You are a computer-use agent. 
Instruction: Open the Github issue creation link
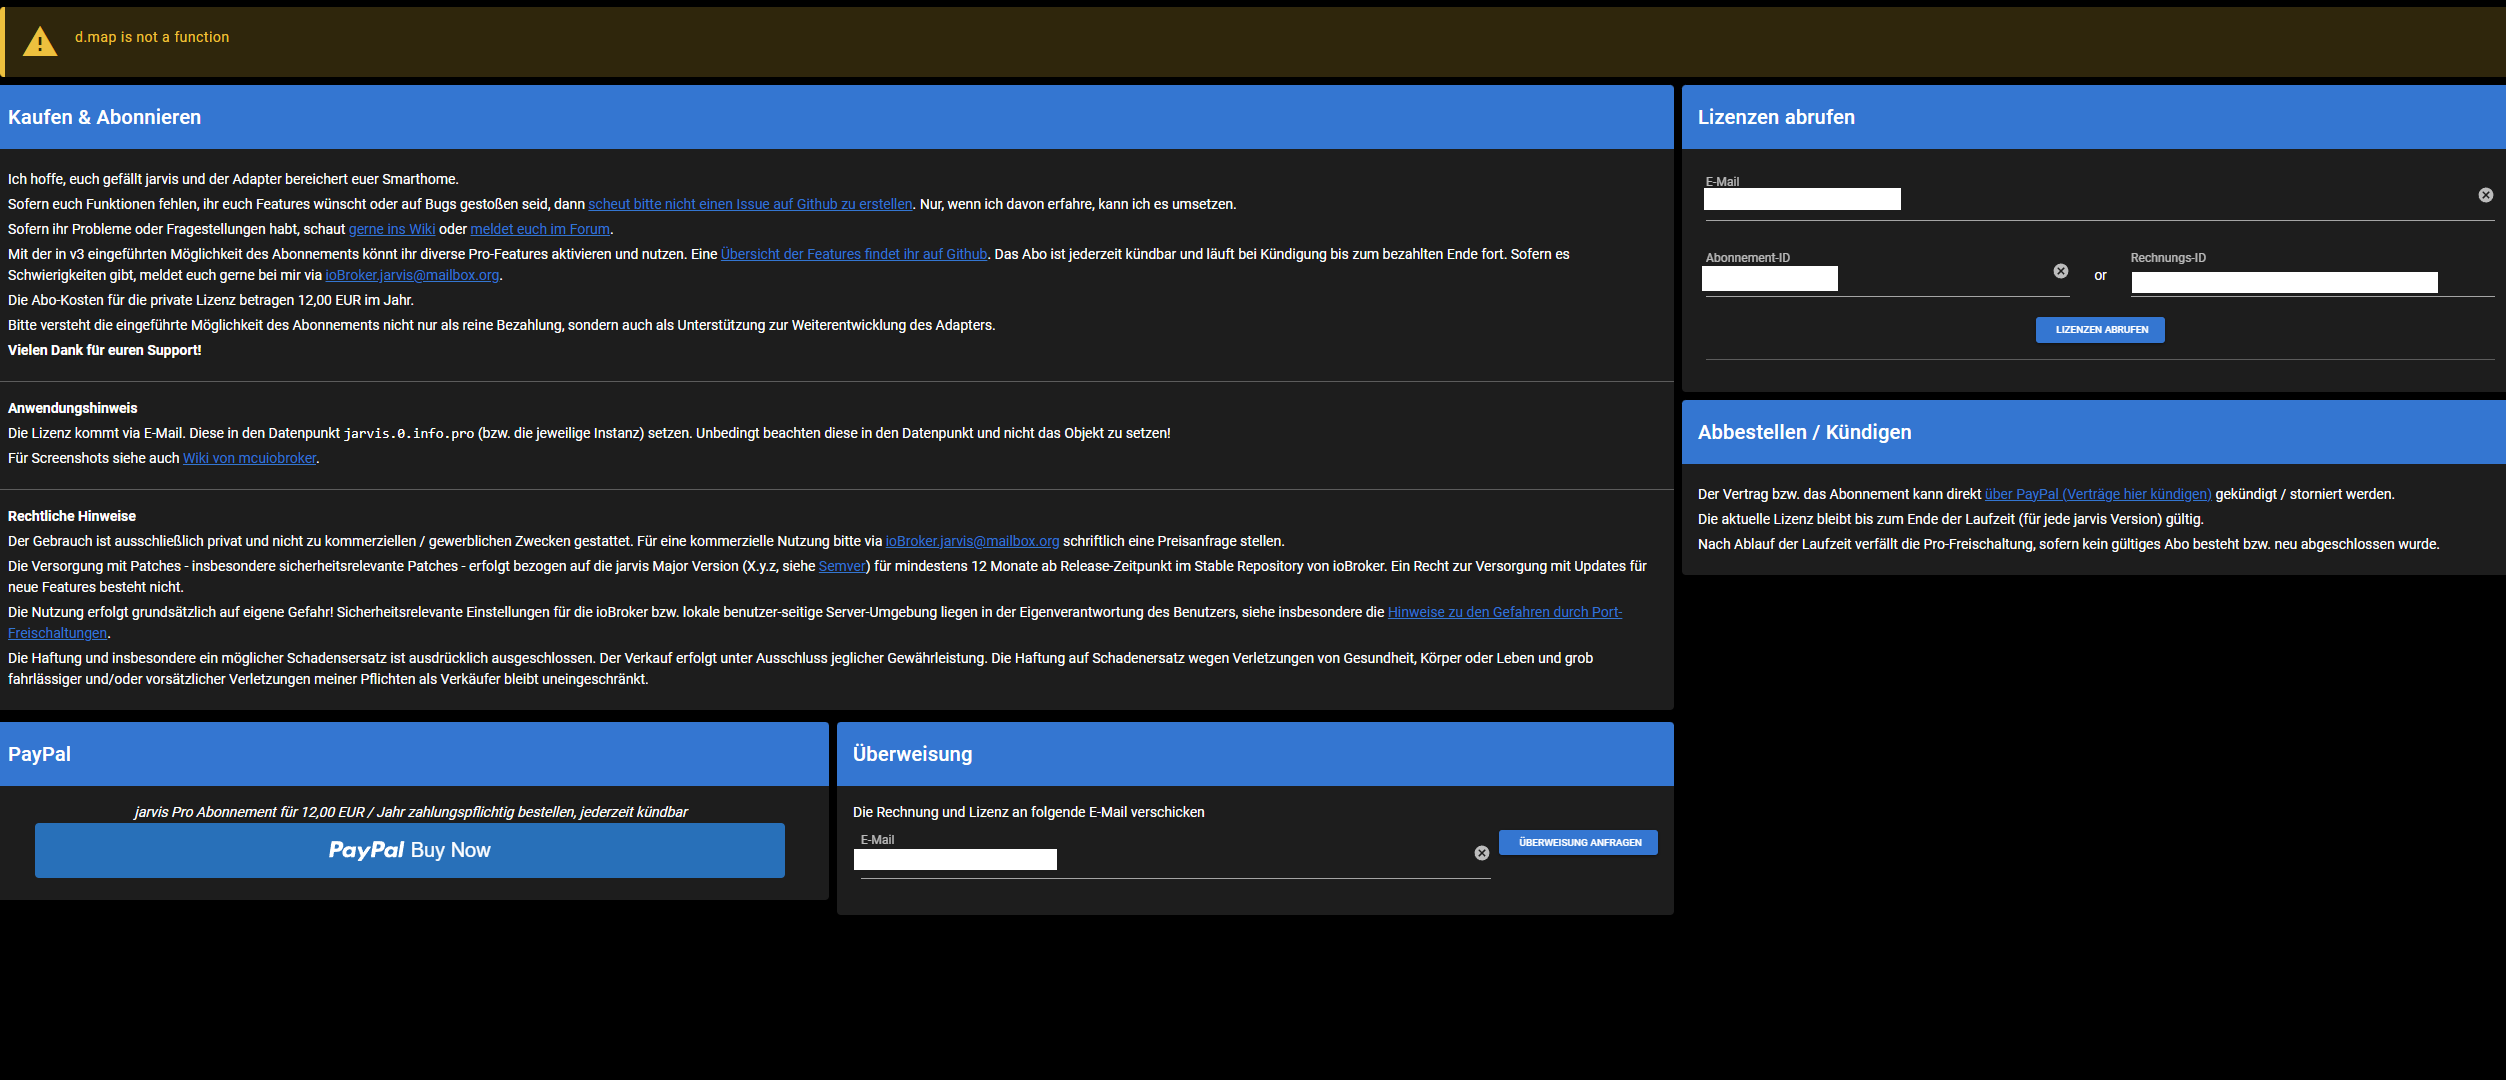[750, 203]
